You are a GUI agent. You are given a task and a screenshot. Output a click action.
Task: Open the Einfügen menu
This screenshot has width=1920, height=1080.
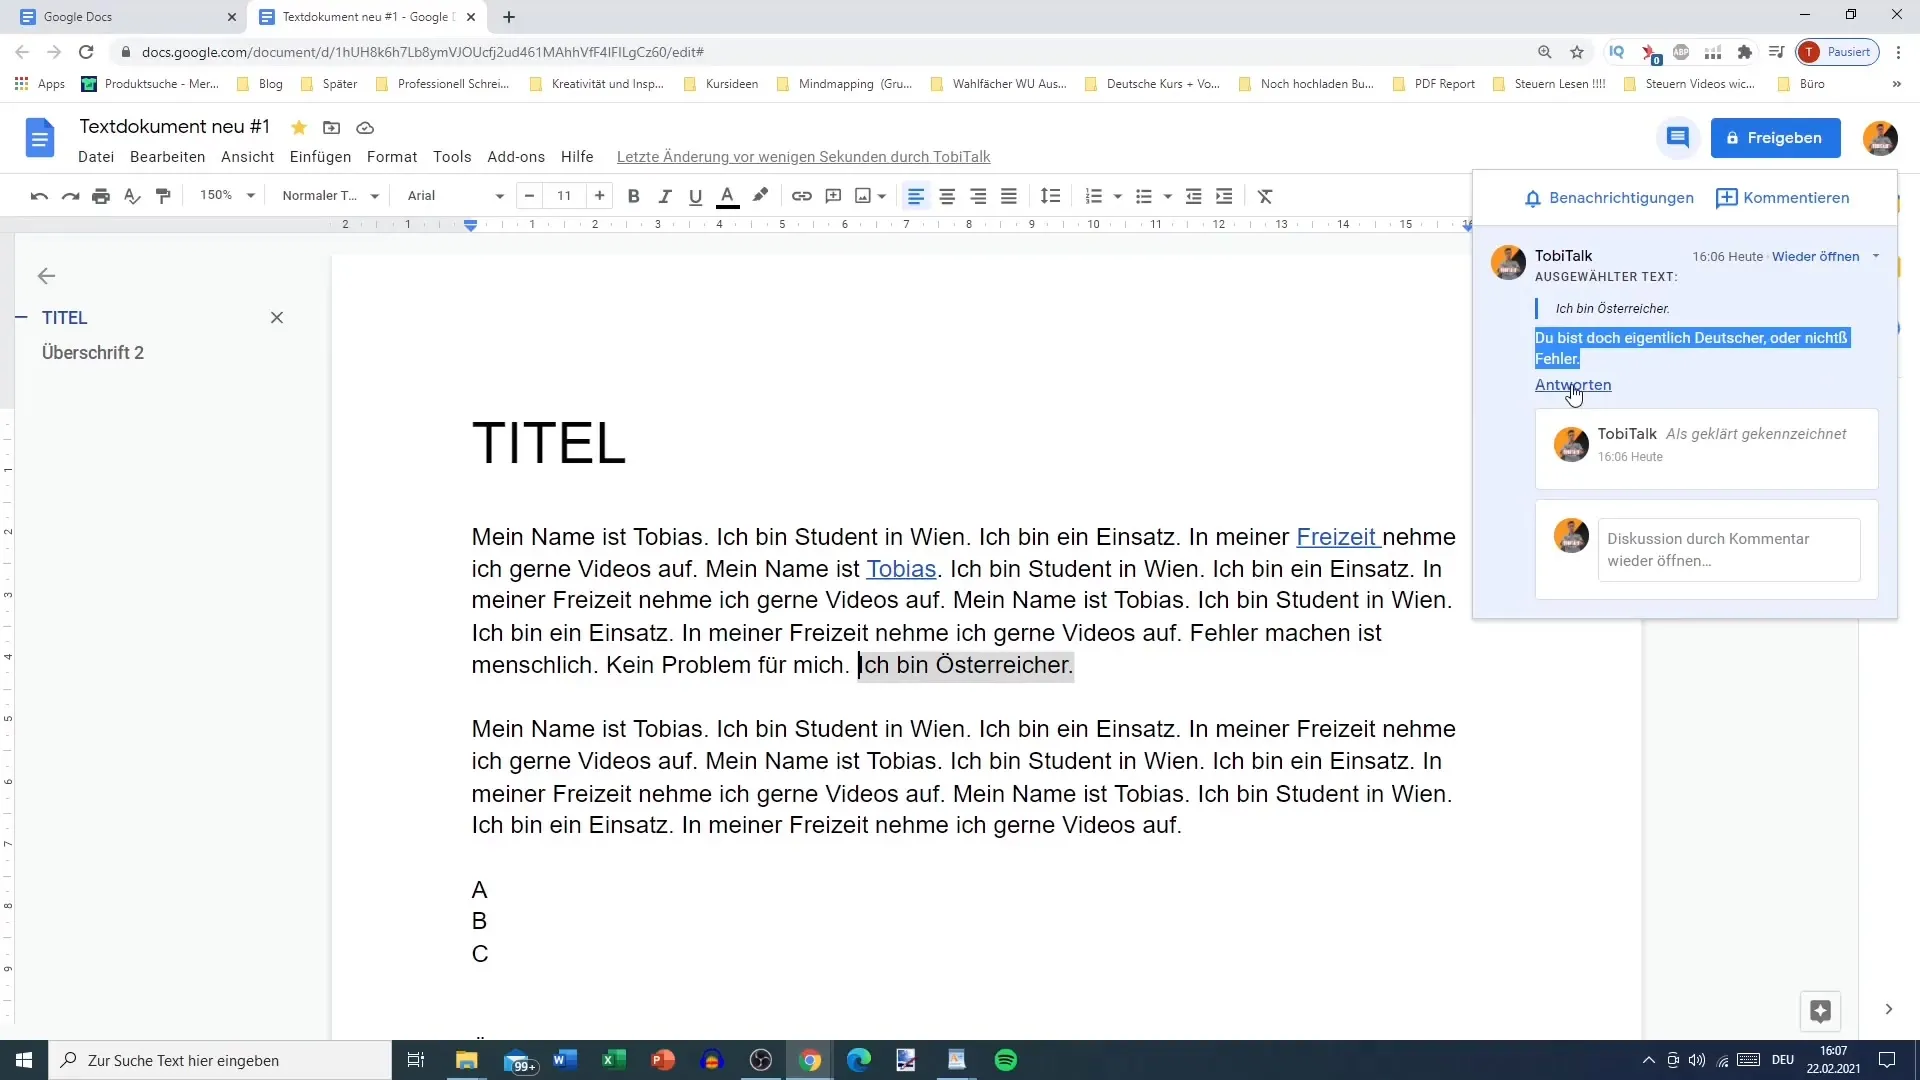319,156
